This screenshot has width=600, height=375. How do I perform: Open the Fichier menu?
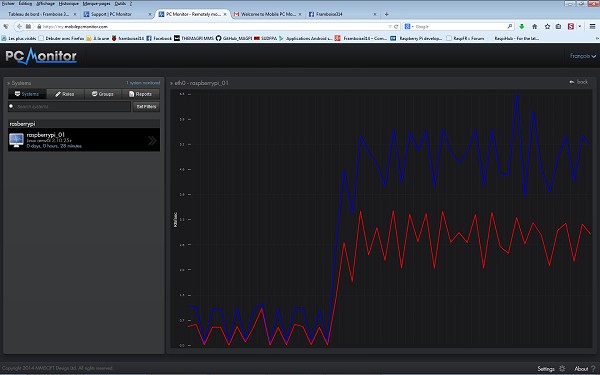coord(8,3)
